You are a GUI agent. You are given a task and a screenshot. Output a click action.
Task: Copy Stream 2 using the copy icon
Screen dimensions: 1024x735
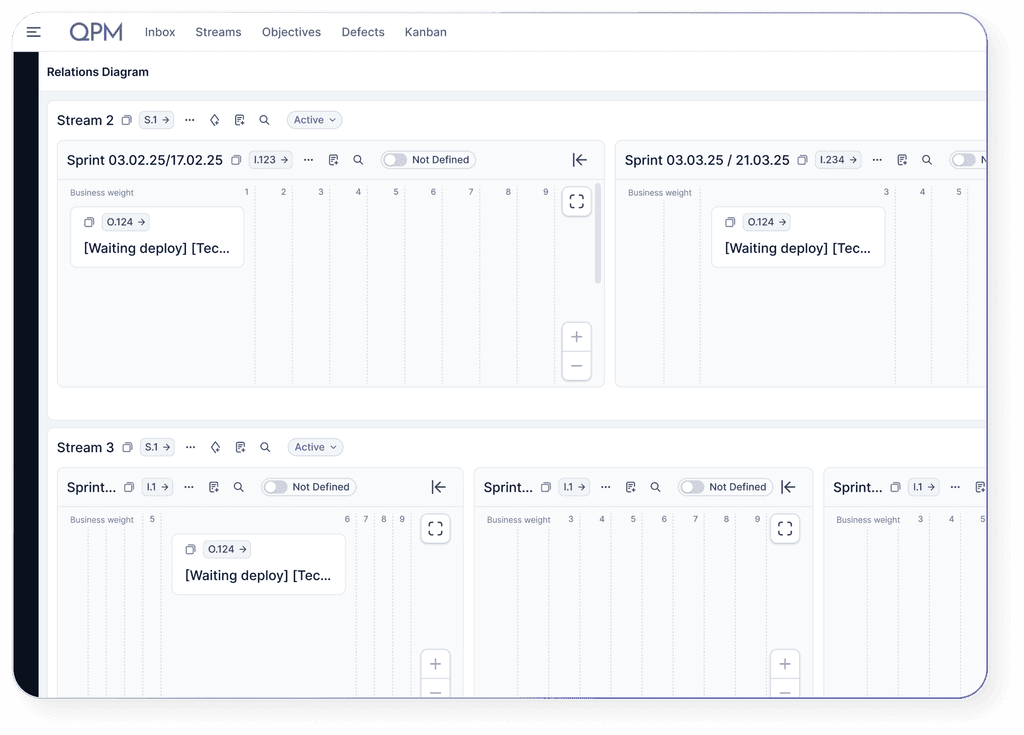click(126, 120)
